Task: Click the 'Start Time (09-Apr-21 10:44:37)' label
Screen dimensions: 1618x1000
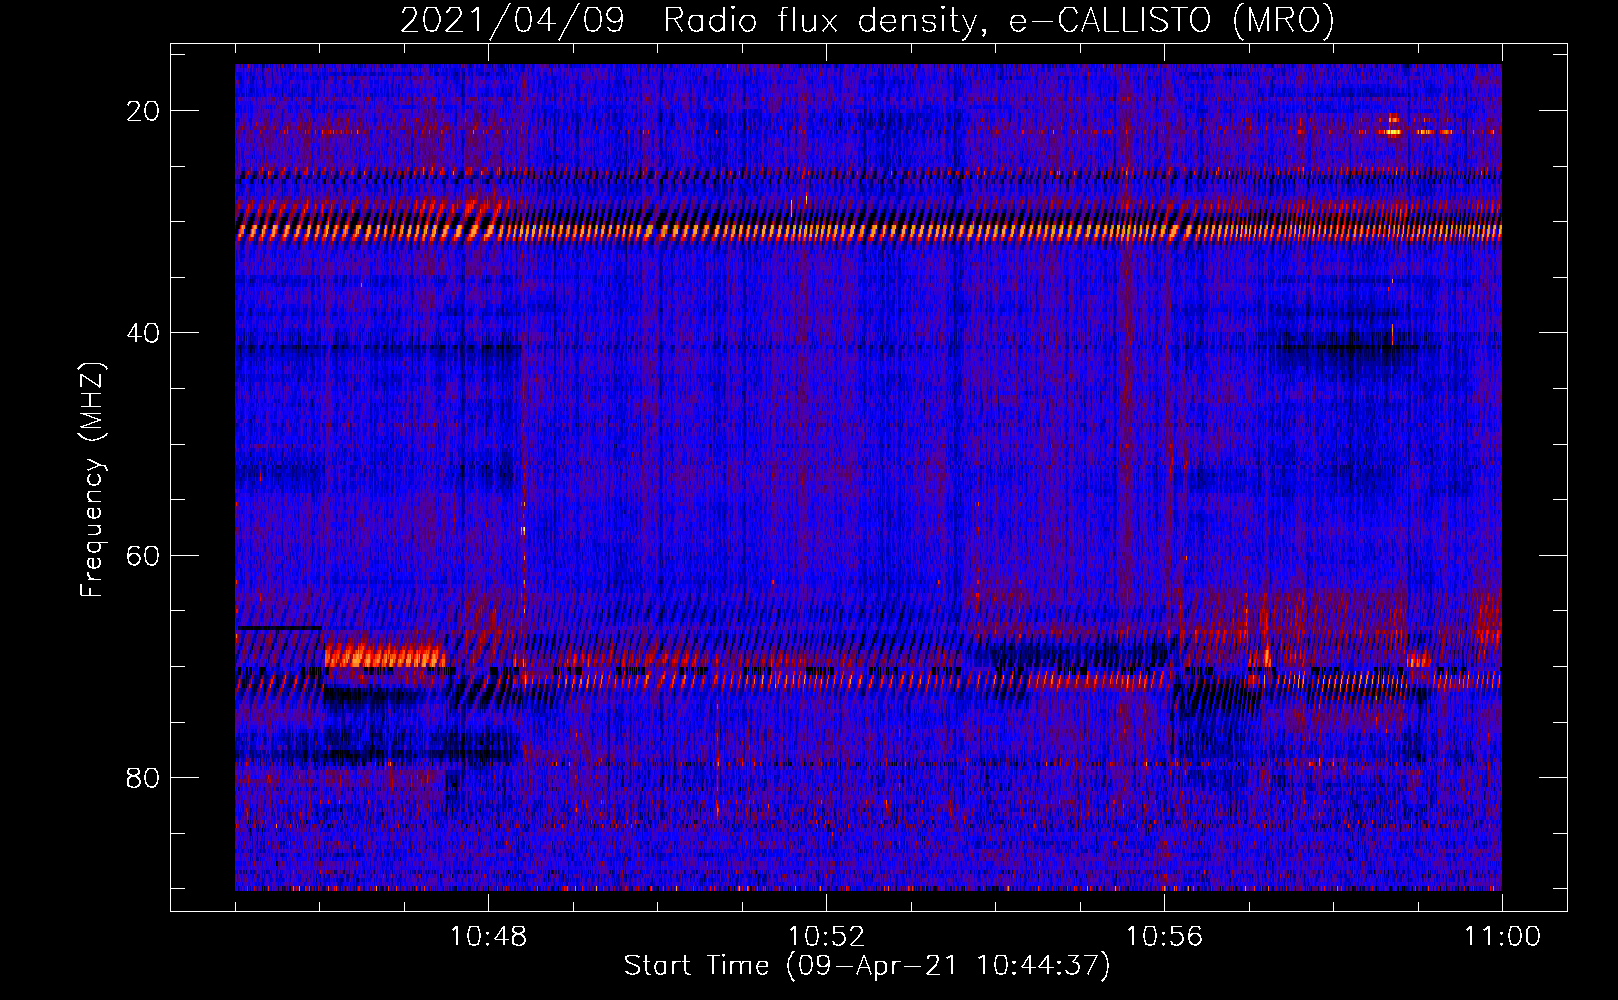Action: coord(867,966)
